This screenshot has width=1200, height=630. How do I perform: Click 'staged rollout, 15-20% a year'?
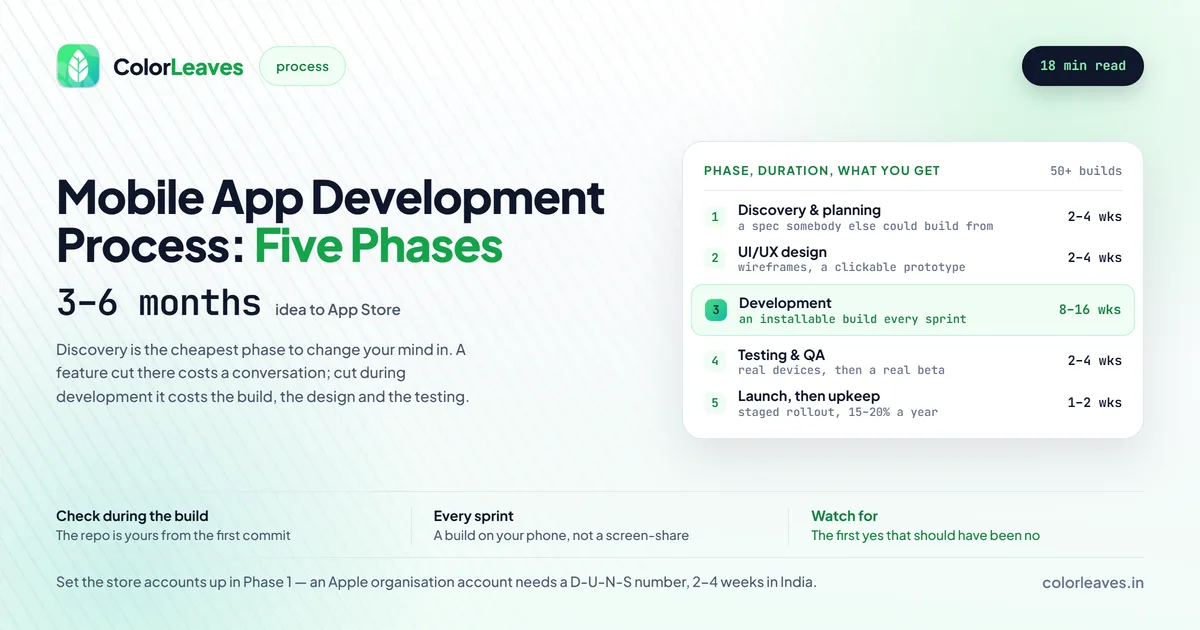pyautogui.click(x=838, y=412)
